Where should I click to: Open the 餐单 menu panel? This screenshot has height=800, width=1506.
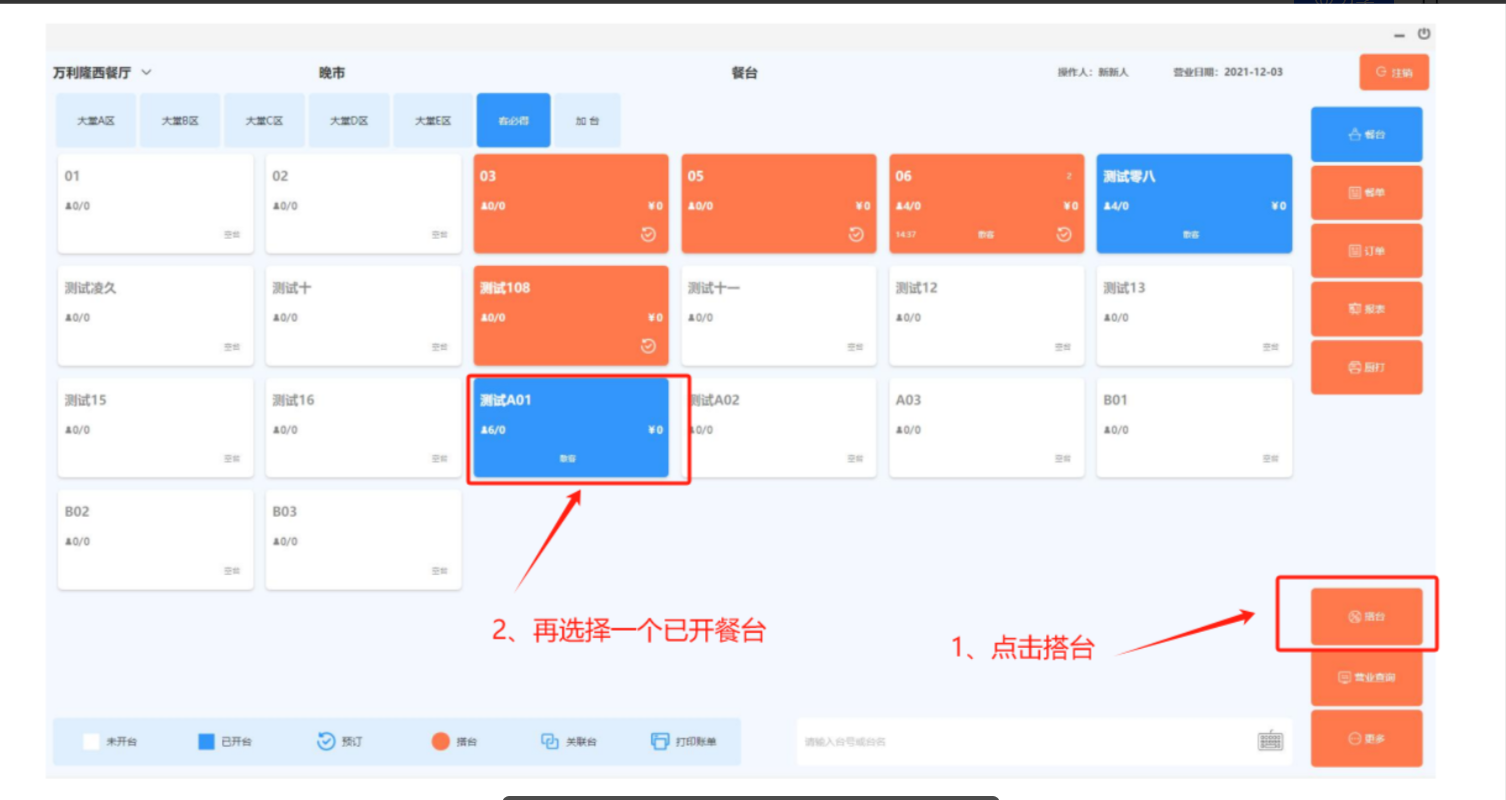1366,193
